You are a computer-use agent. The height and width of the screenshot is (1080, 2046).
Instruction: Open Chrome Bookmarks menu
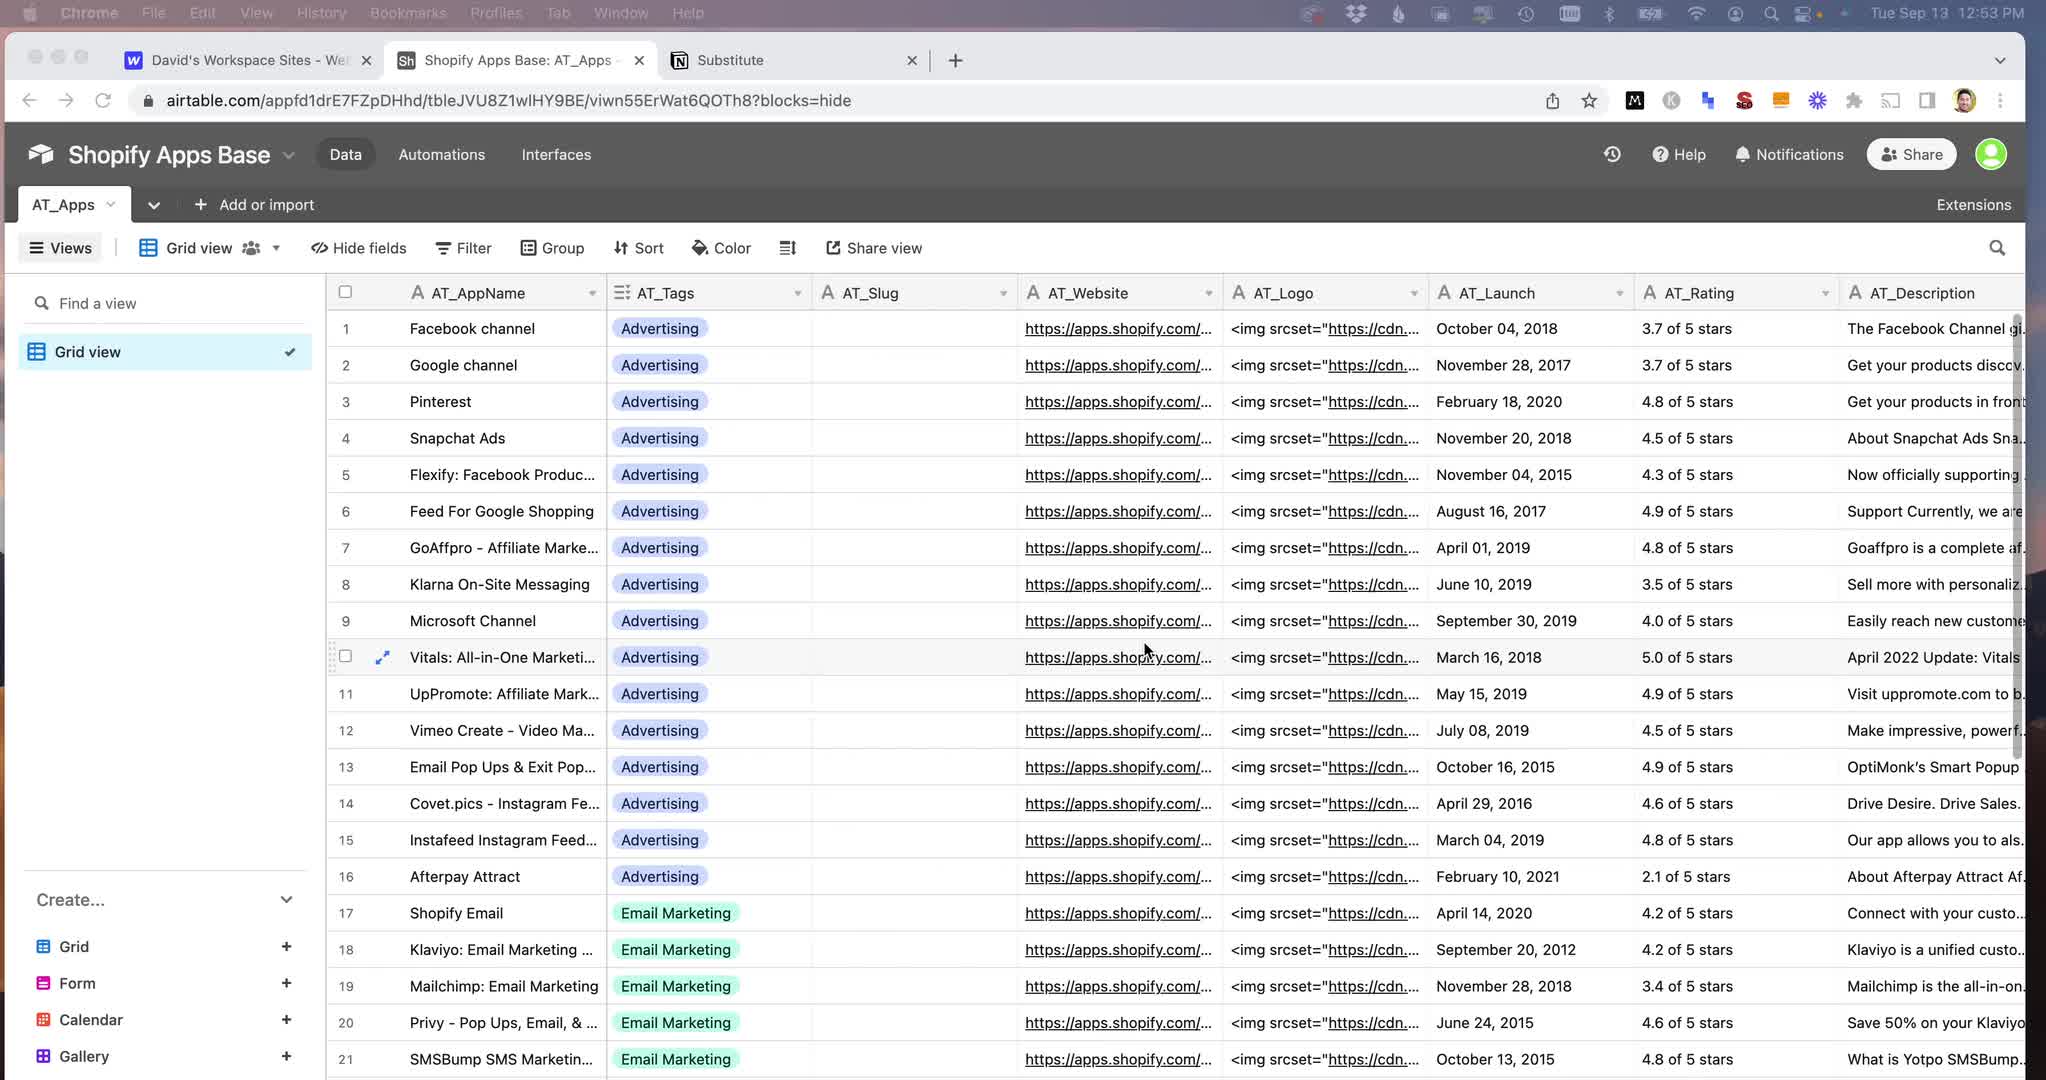(408, 13)
